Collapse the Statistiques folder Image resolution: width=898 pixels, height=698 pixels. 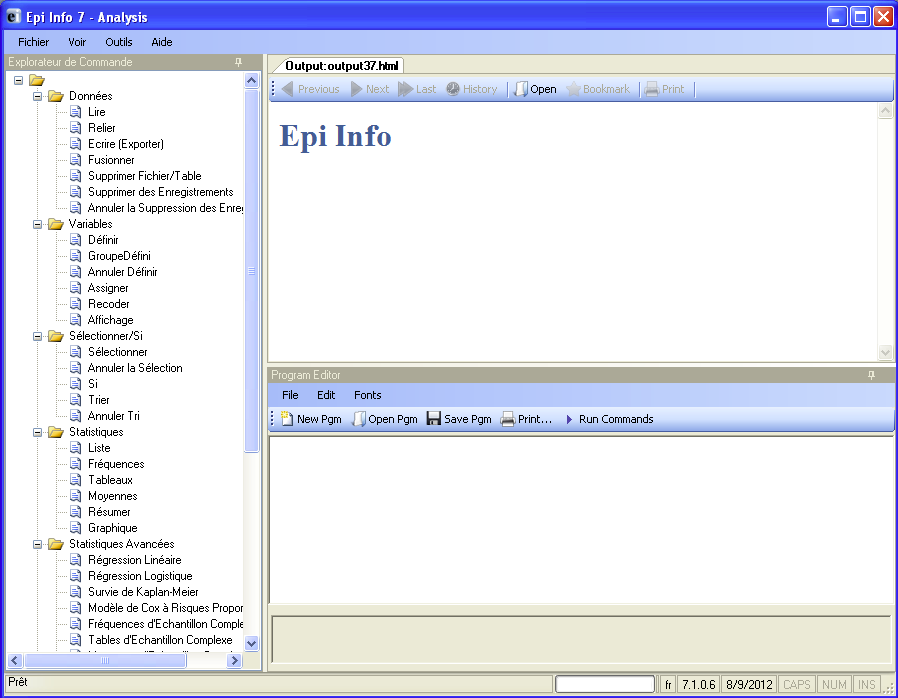tap(37, 432)
